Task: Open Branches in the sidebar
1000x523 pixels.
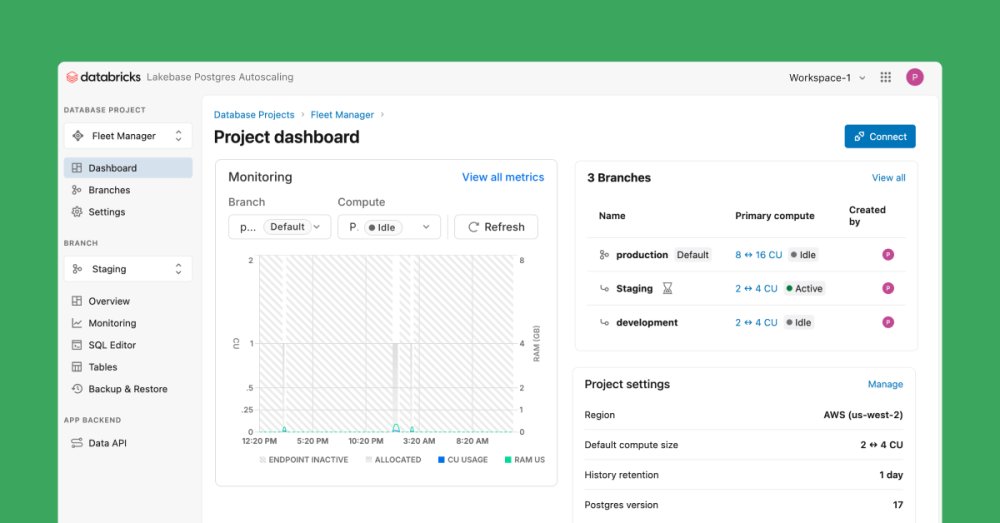Action: coord(128,190)
